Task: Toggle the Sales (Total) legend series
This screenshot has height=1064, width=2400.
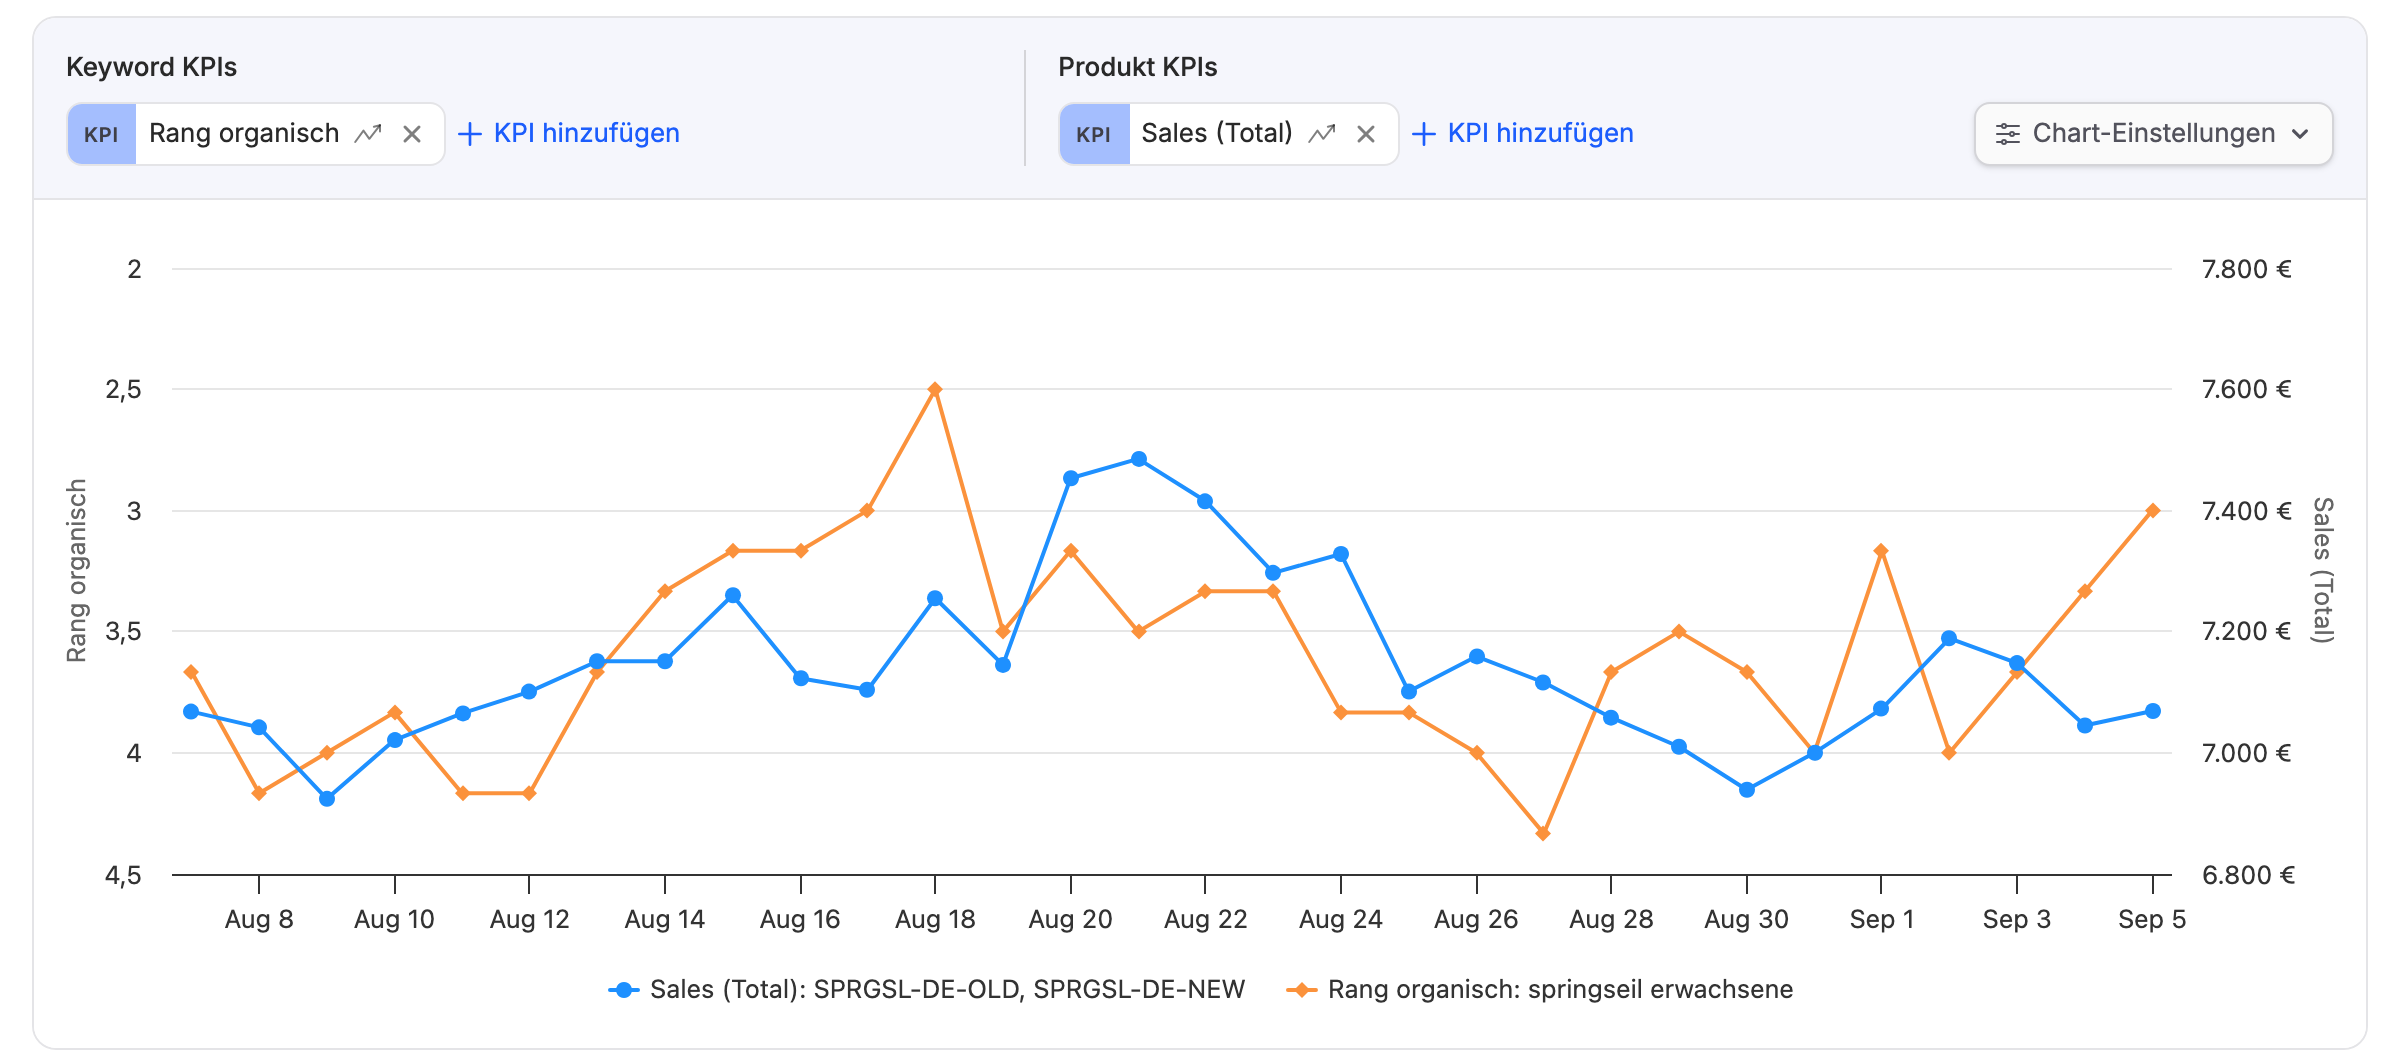Action: [927, 989]
